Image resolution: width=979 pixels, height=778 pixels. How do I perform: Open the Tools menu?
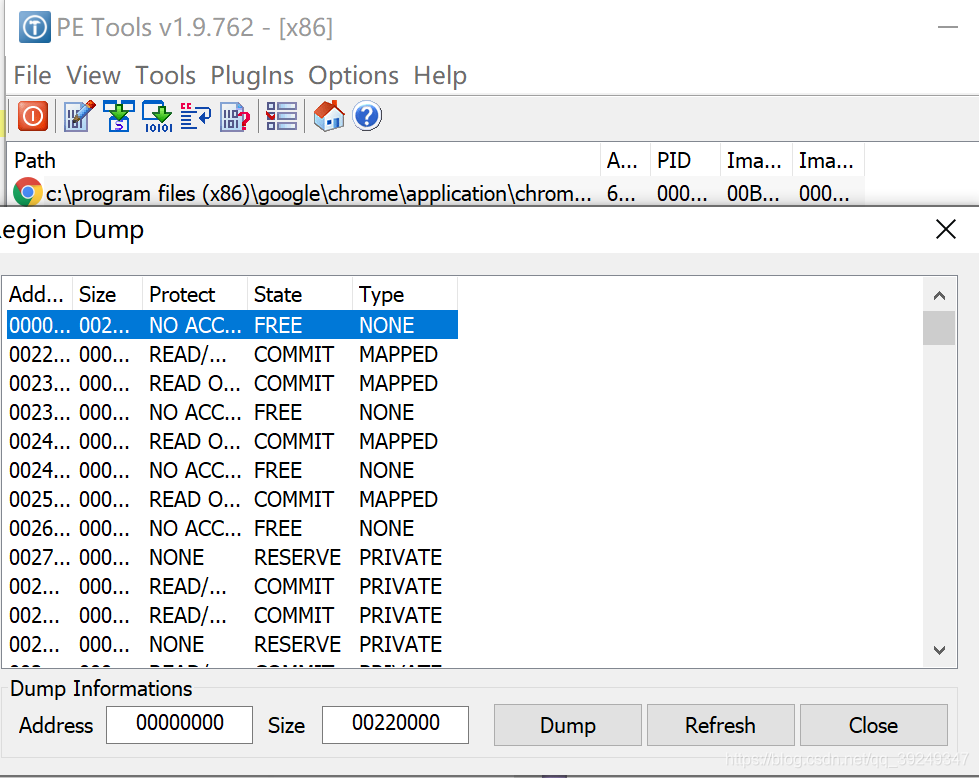click(x=165, y=75)
